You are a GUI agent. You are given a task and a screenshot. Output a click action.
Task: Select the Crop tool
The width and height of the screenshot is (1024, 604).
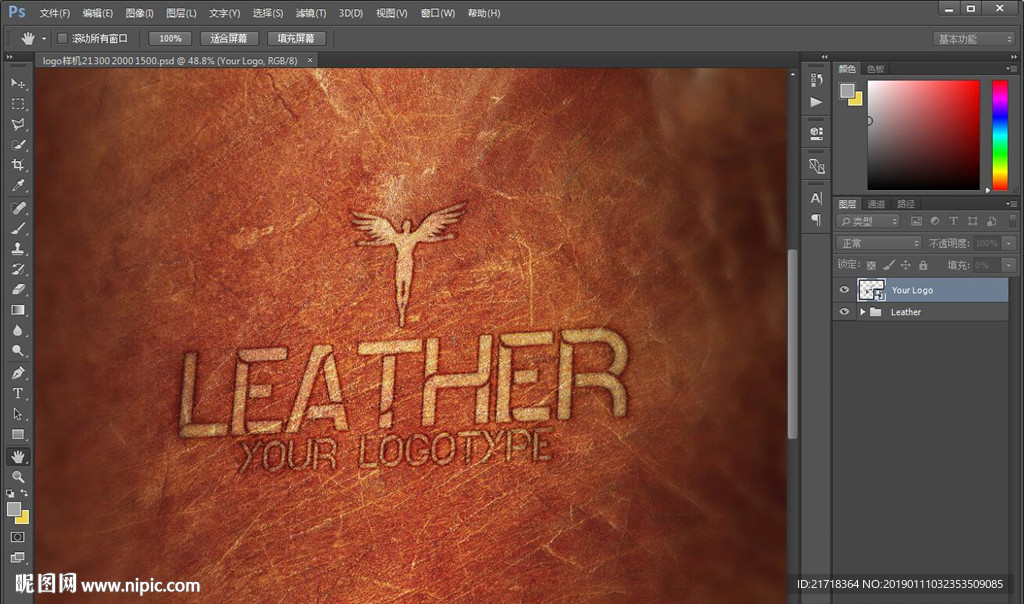[x=18, y=165]
